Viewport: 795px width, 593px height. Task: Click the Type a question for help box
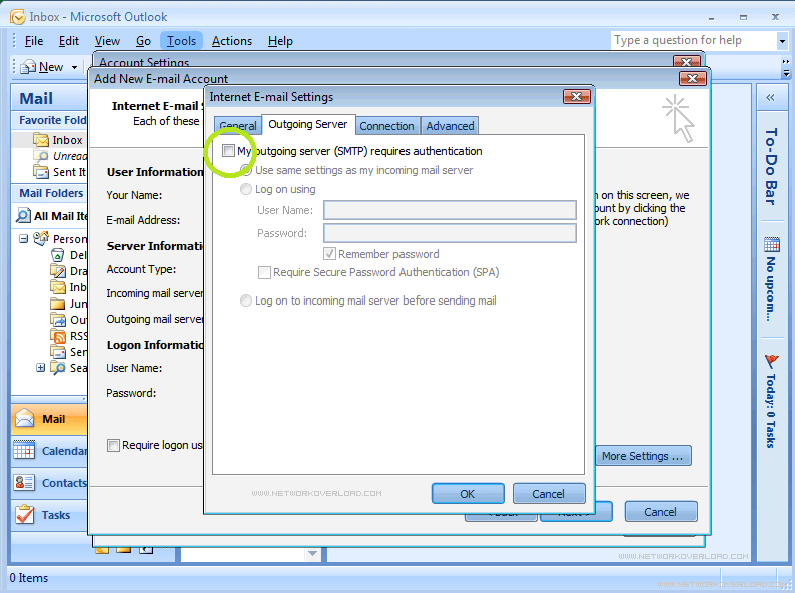coord(692,41)
